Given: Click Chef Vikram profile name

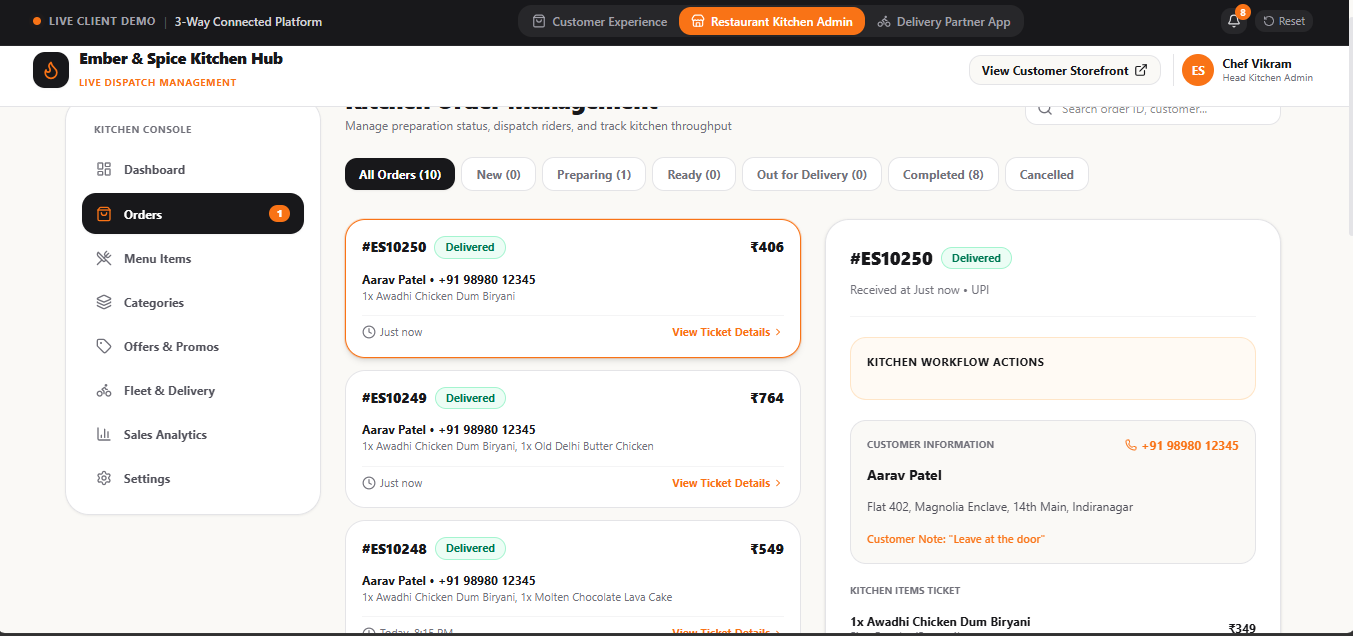Looking at the screenshot, I should tap(1257, 64).
